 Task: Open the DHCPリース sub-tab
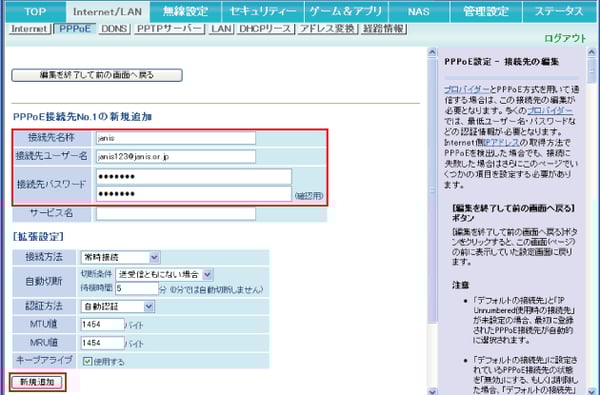click(265, 29)
